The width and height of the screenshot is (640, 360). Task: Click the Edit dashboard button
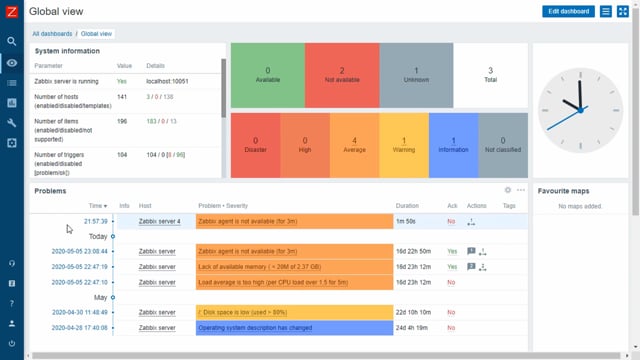pyautogui.click(x=568, y=11)
